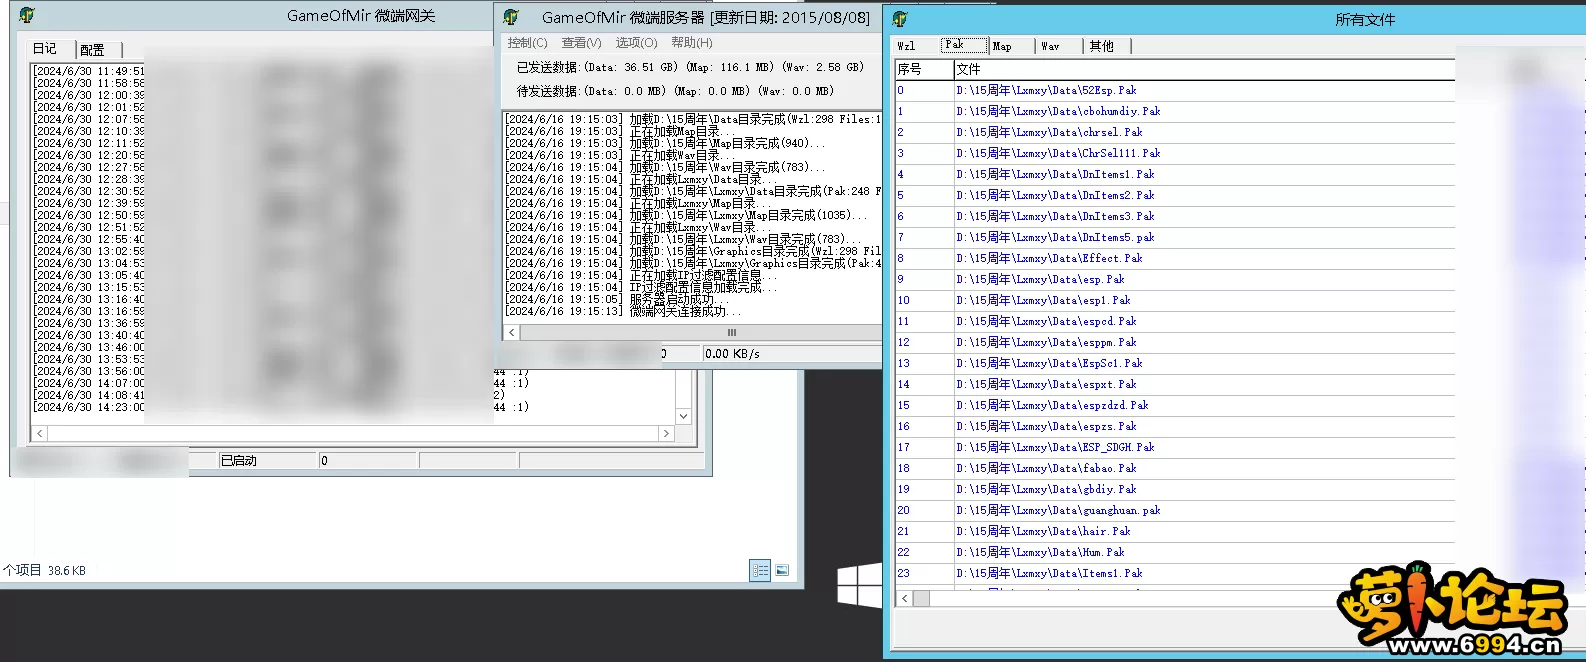This screenshot has height=662, width=1586.
Task: Select the 52Esp.Pak file row
Action: pos(1175,90)
